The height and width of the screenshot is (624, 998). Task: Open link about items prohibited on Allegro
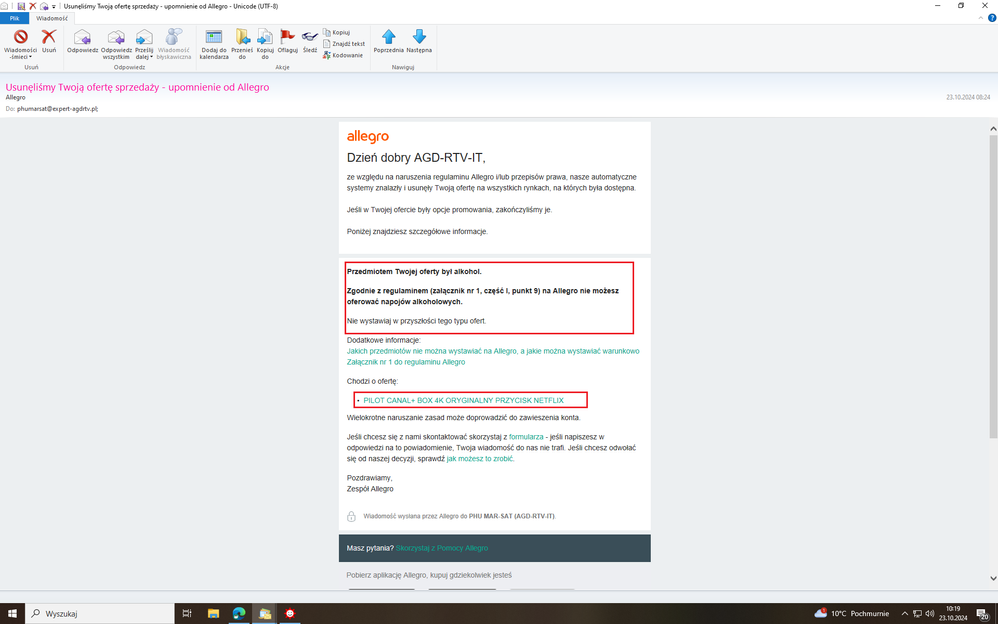point(493,351)
